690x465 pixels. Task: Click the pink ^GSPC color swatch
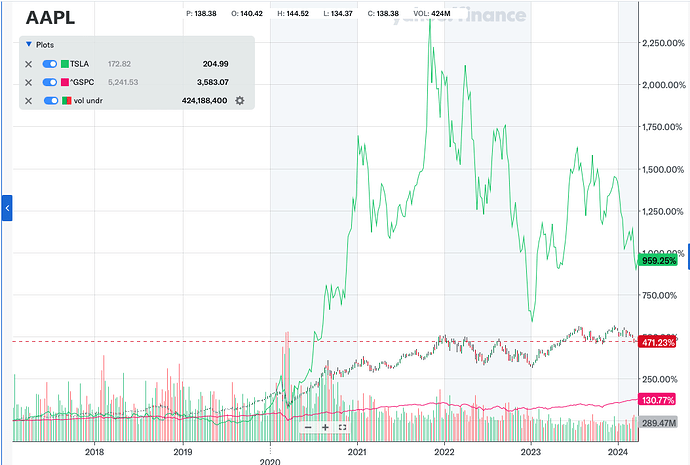pos(66,82)
